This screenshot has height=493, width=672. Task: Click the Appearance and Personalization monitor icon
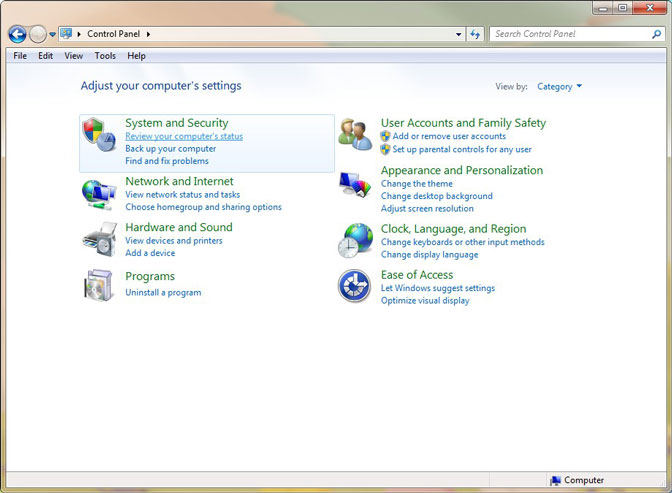coord(355,185)
